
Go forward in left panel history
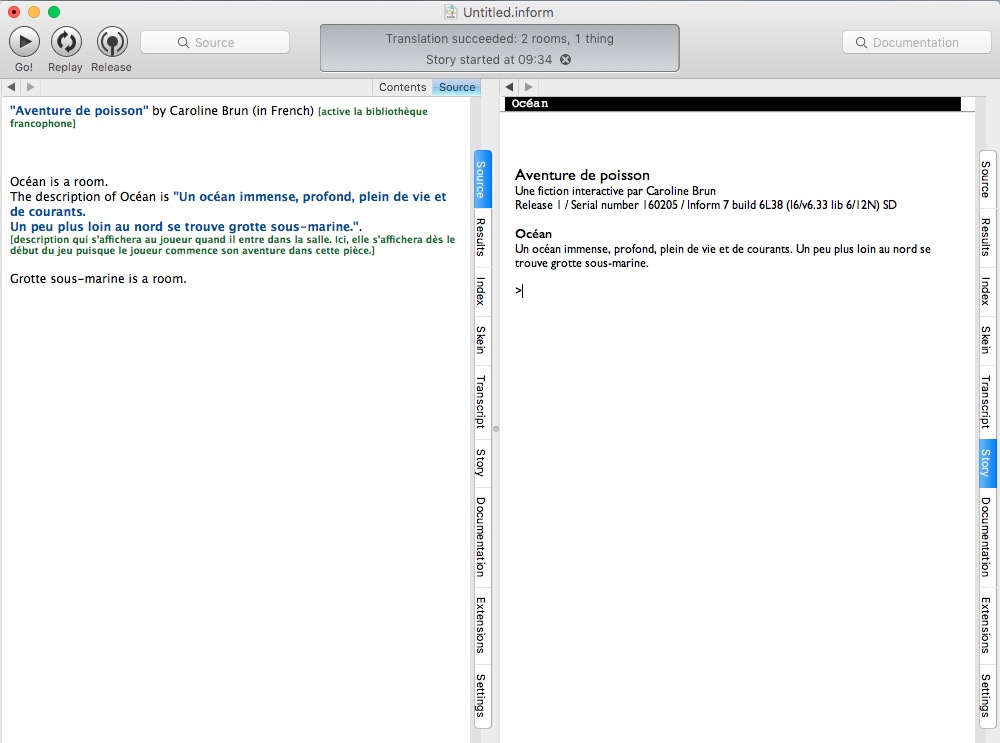pos(30,88)
